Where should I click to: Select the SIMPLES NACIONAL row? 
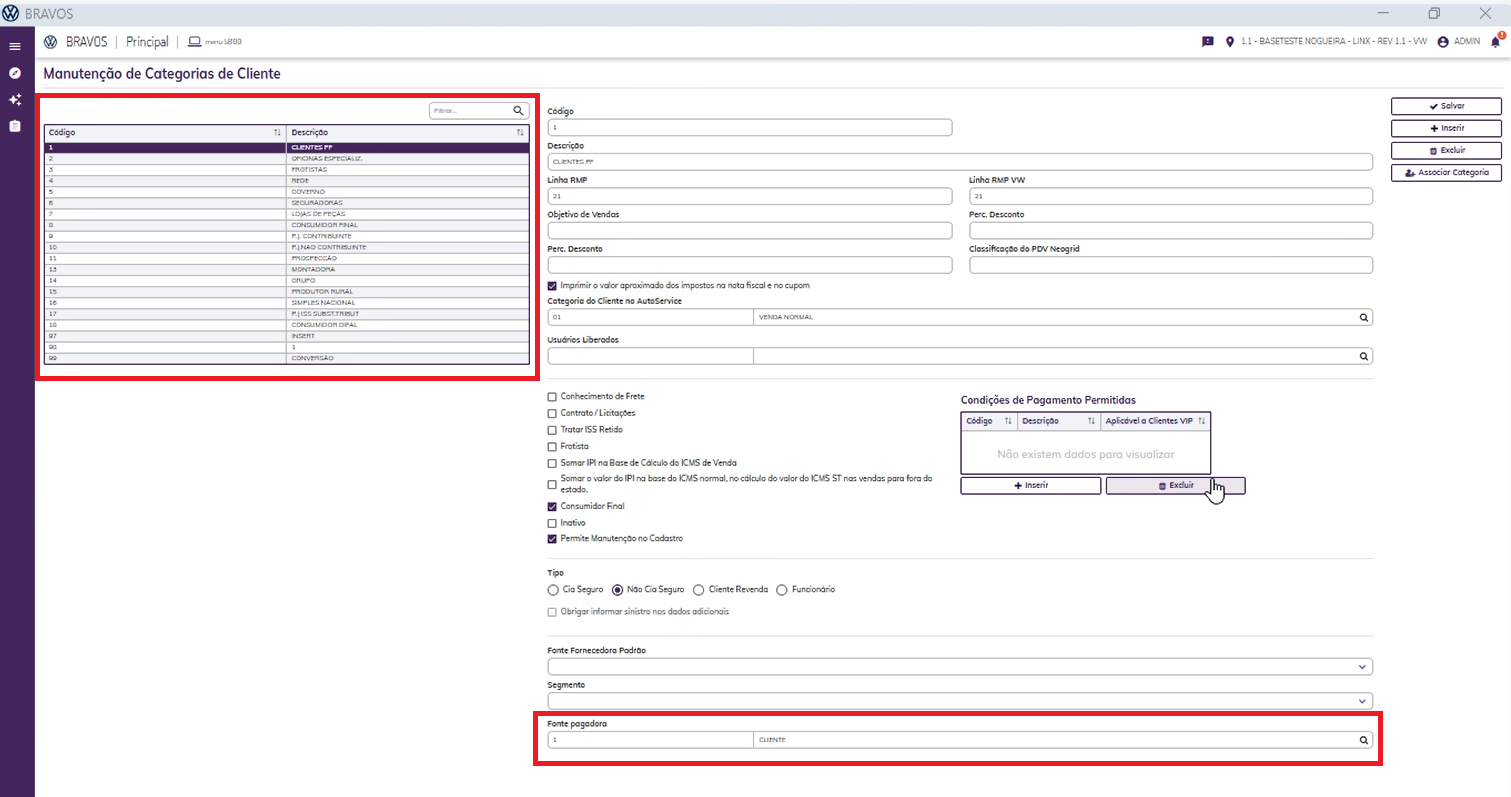point(286,302)
